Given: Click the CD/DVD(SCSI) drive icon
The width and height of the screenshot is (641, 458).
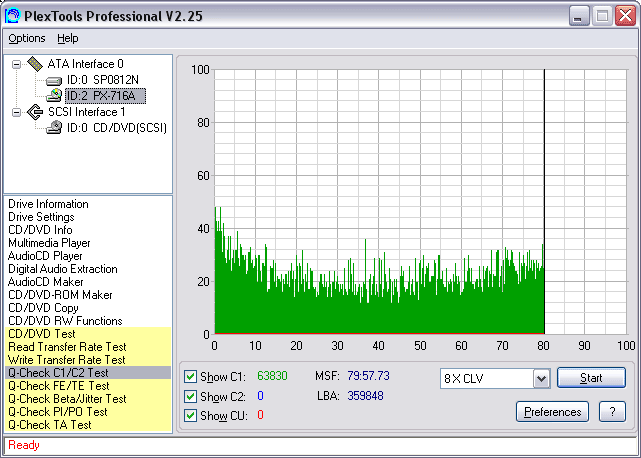Looking at the screenshot, I should coord(54,128).
